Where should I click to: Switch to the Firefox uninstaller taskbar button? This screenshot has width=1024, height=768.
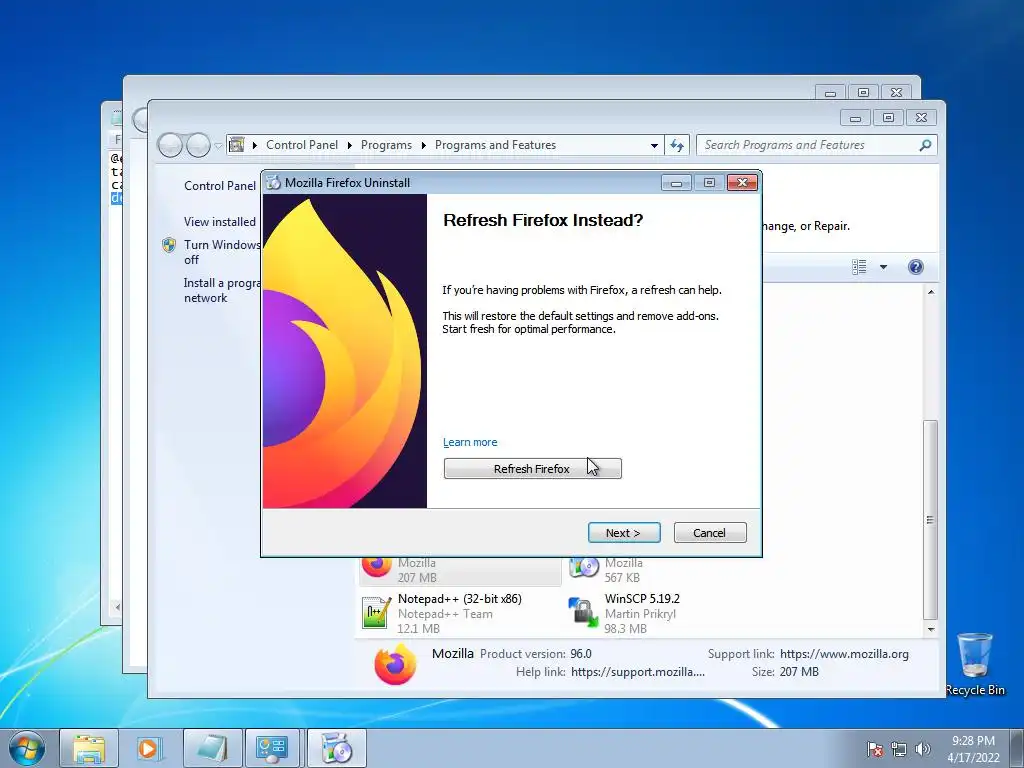click(337, 748)
